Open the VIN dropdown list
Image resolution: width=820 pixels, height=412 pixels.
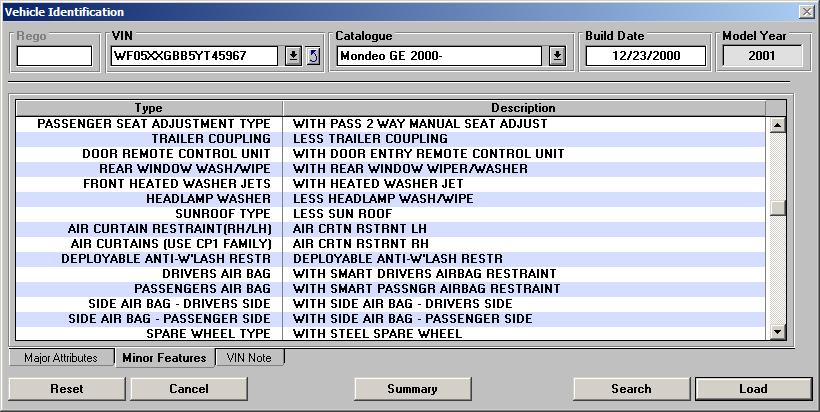[x=293, y=56]
